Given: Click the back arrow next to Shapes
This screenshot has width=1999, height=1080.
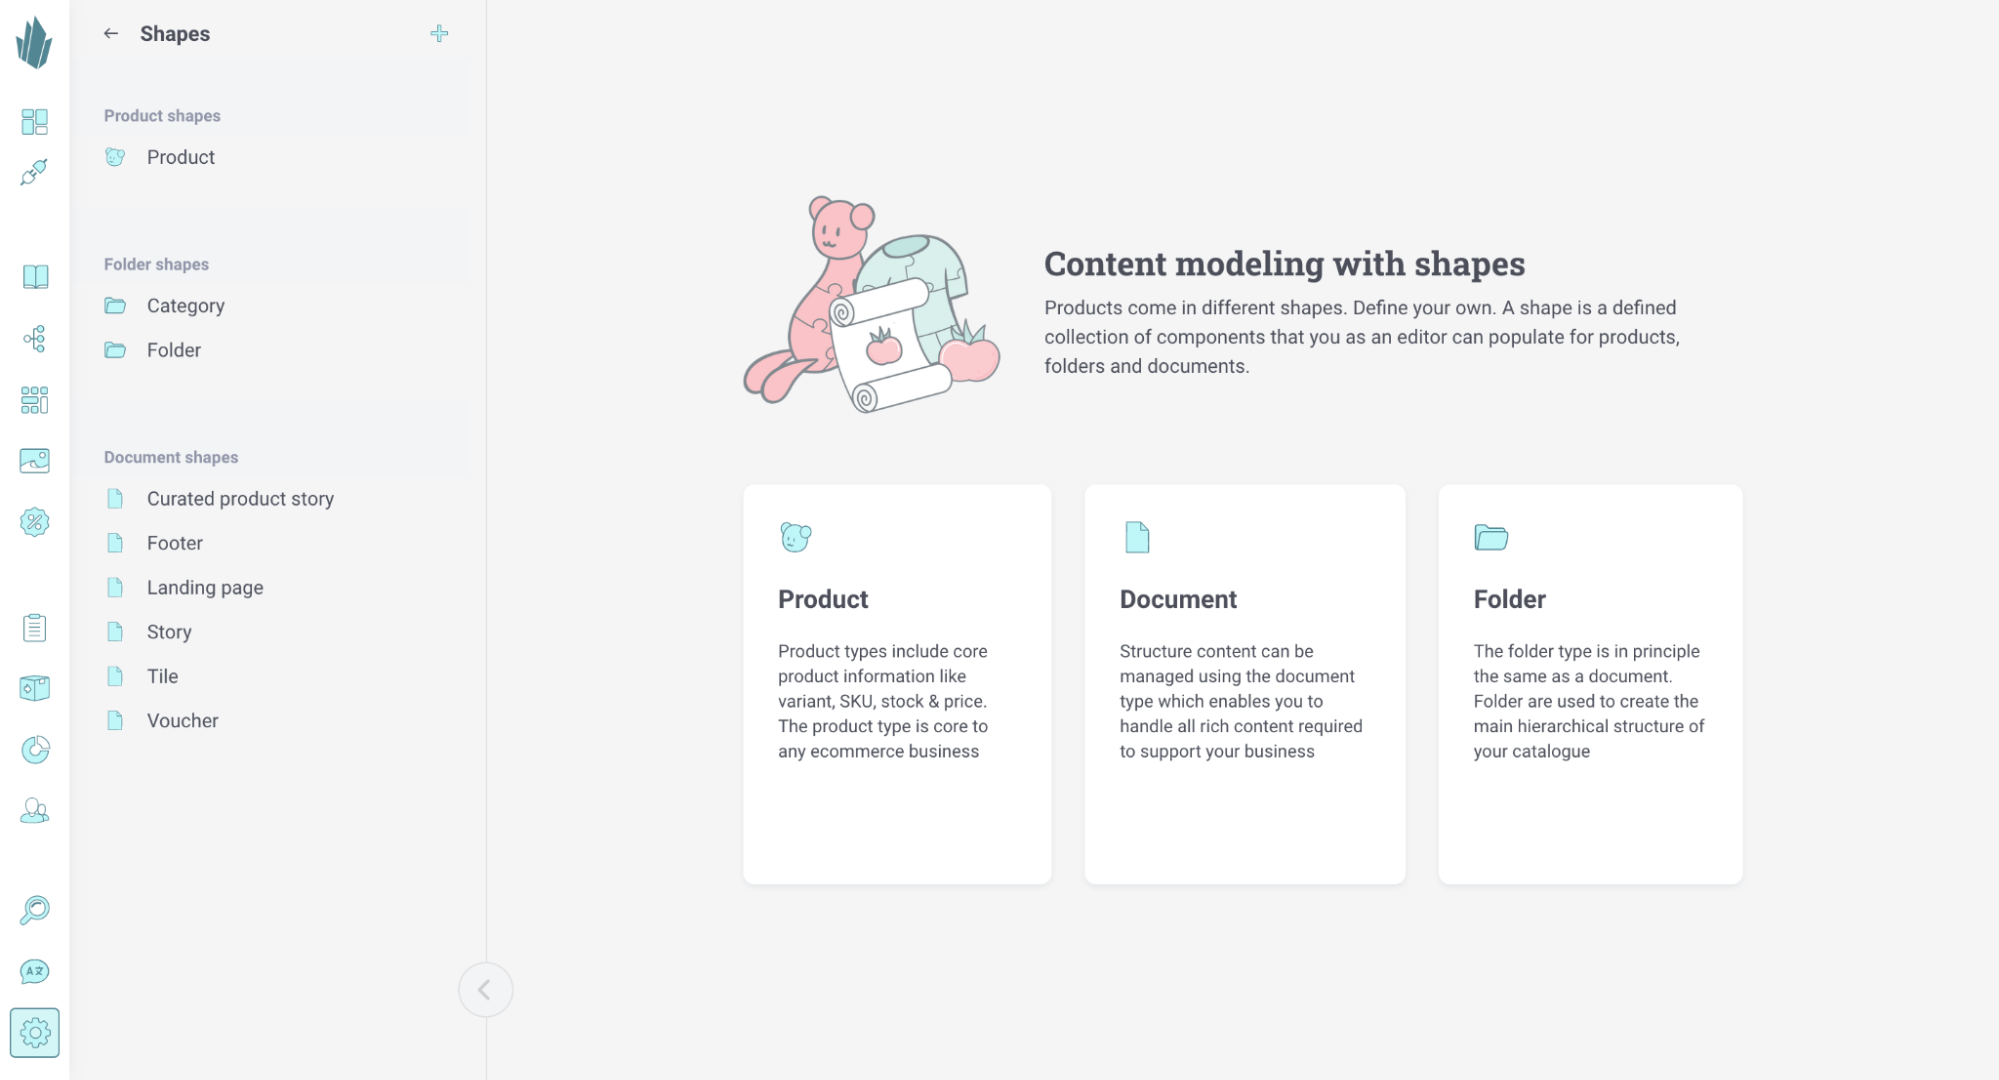Looking at the screenshot, I should point(109,33).
